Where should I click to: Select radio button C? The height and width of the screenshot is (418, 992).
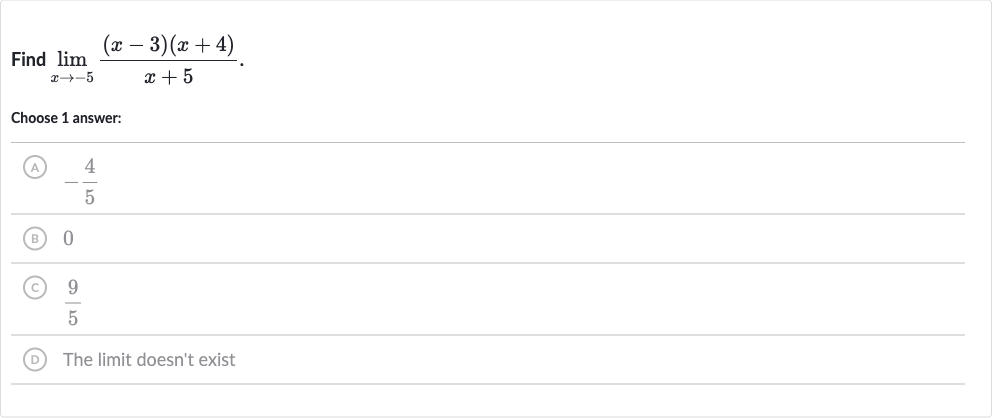tap(35, 288)
